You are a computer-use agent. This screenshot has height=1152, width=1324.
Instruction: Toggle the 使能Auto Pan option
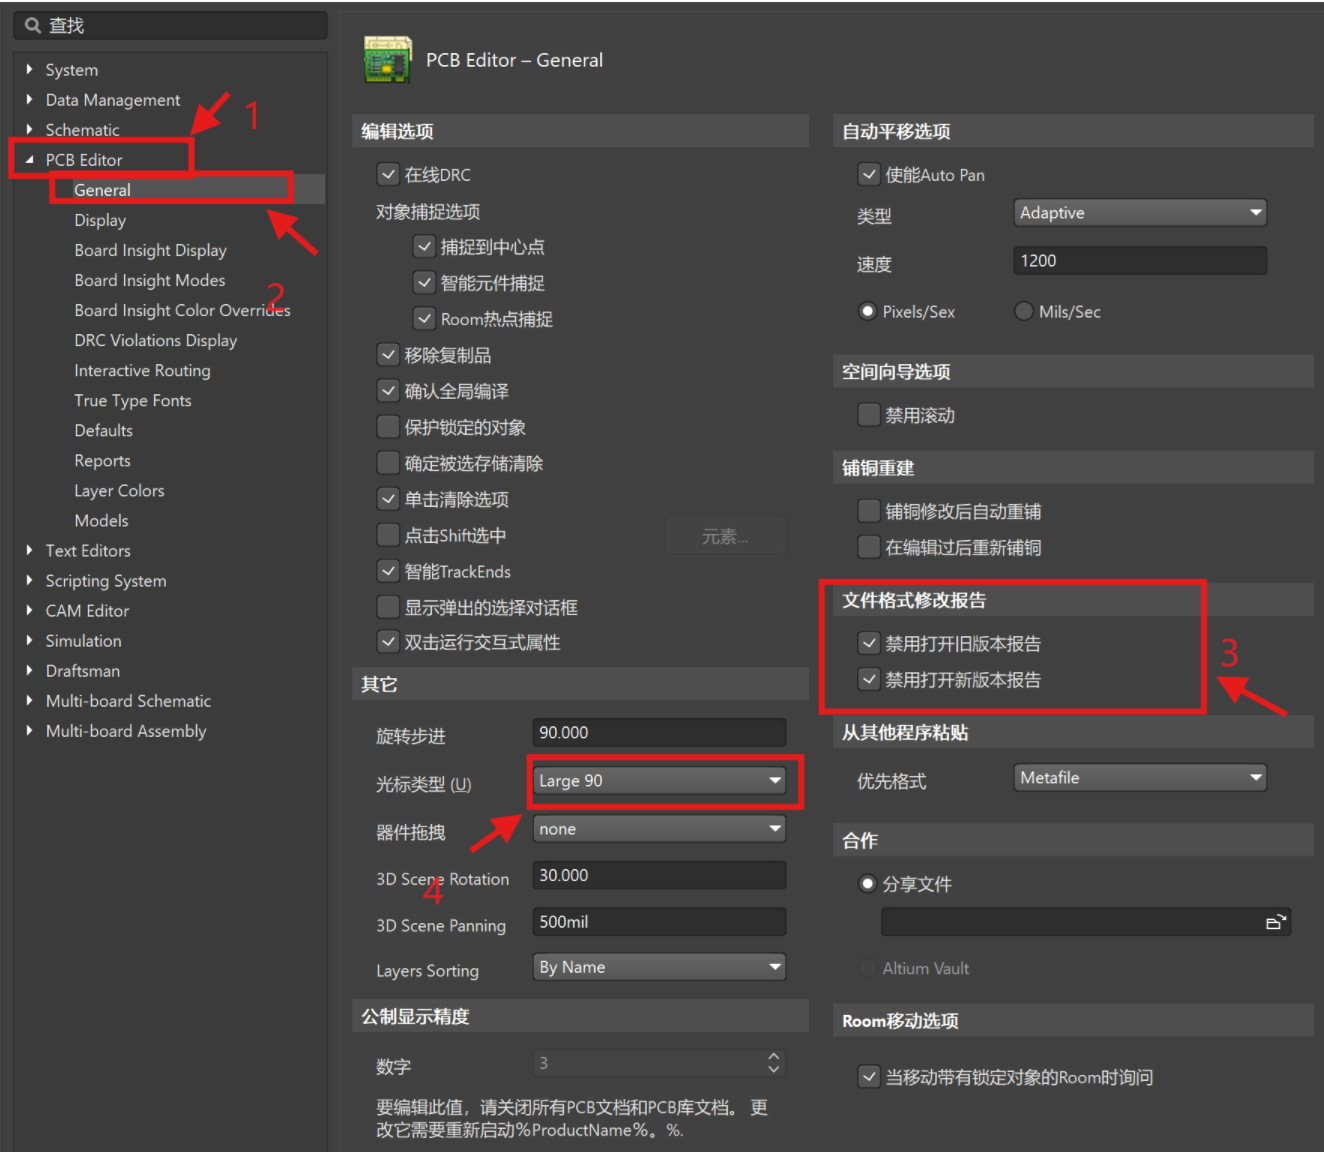click(869, 173)
